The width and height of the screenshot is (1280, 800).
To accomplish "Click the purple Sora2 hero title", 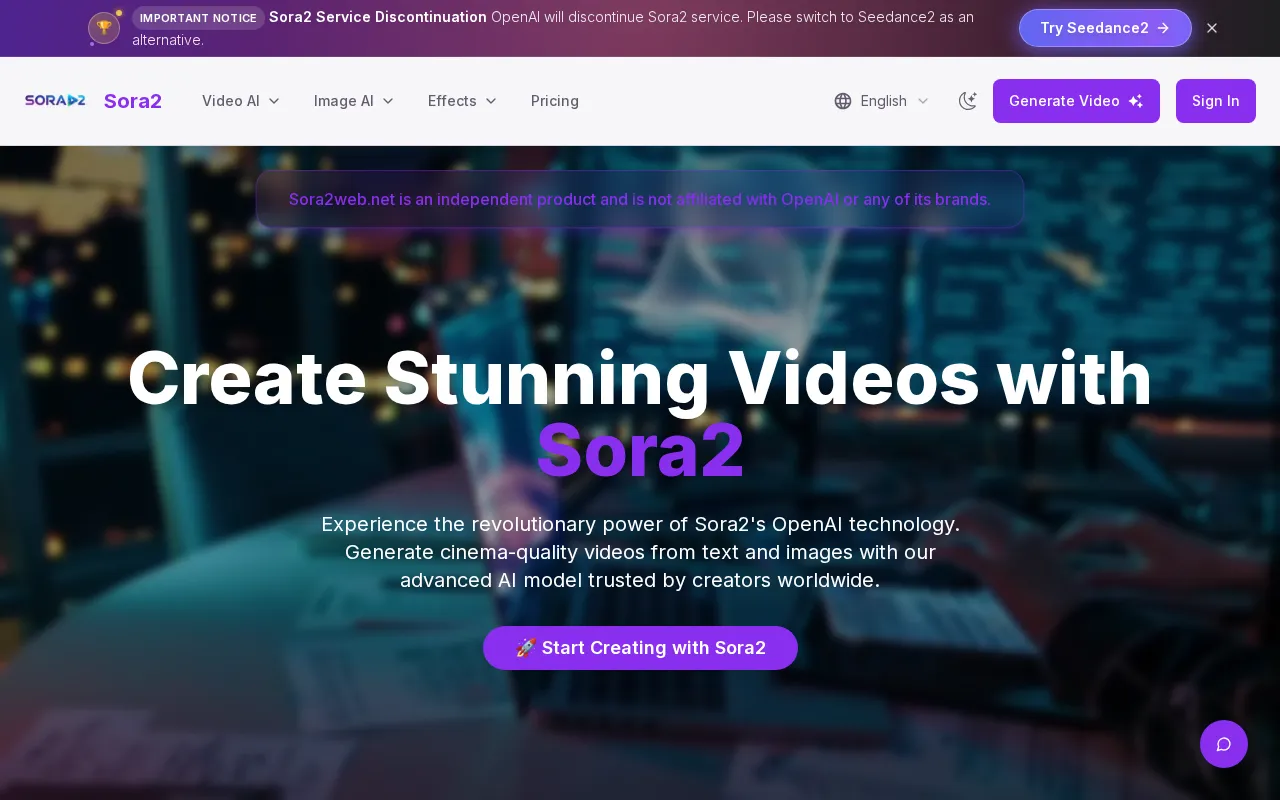I will [640, 450].
